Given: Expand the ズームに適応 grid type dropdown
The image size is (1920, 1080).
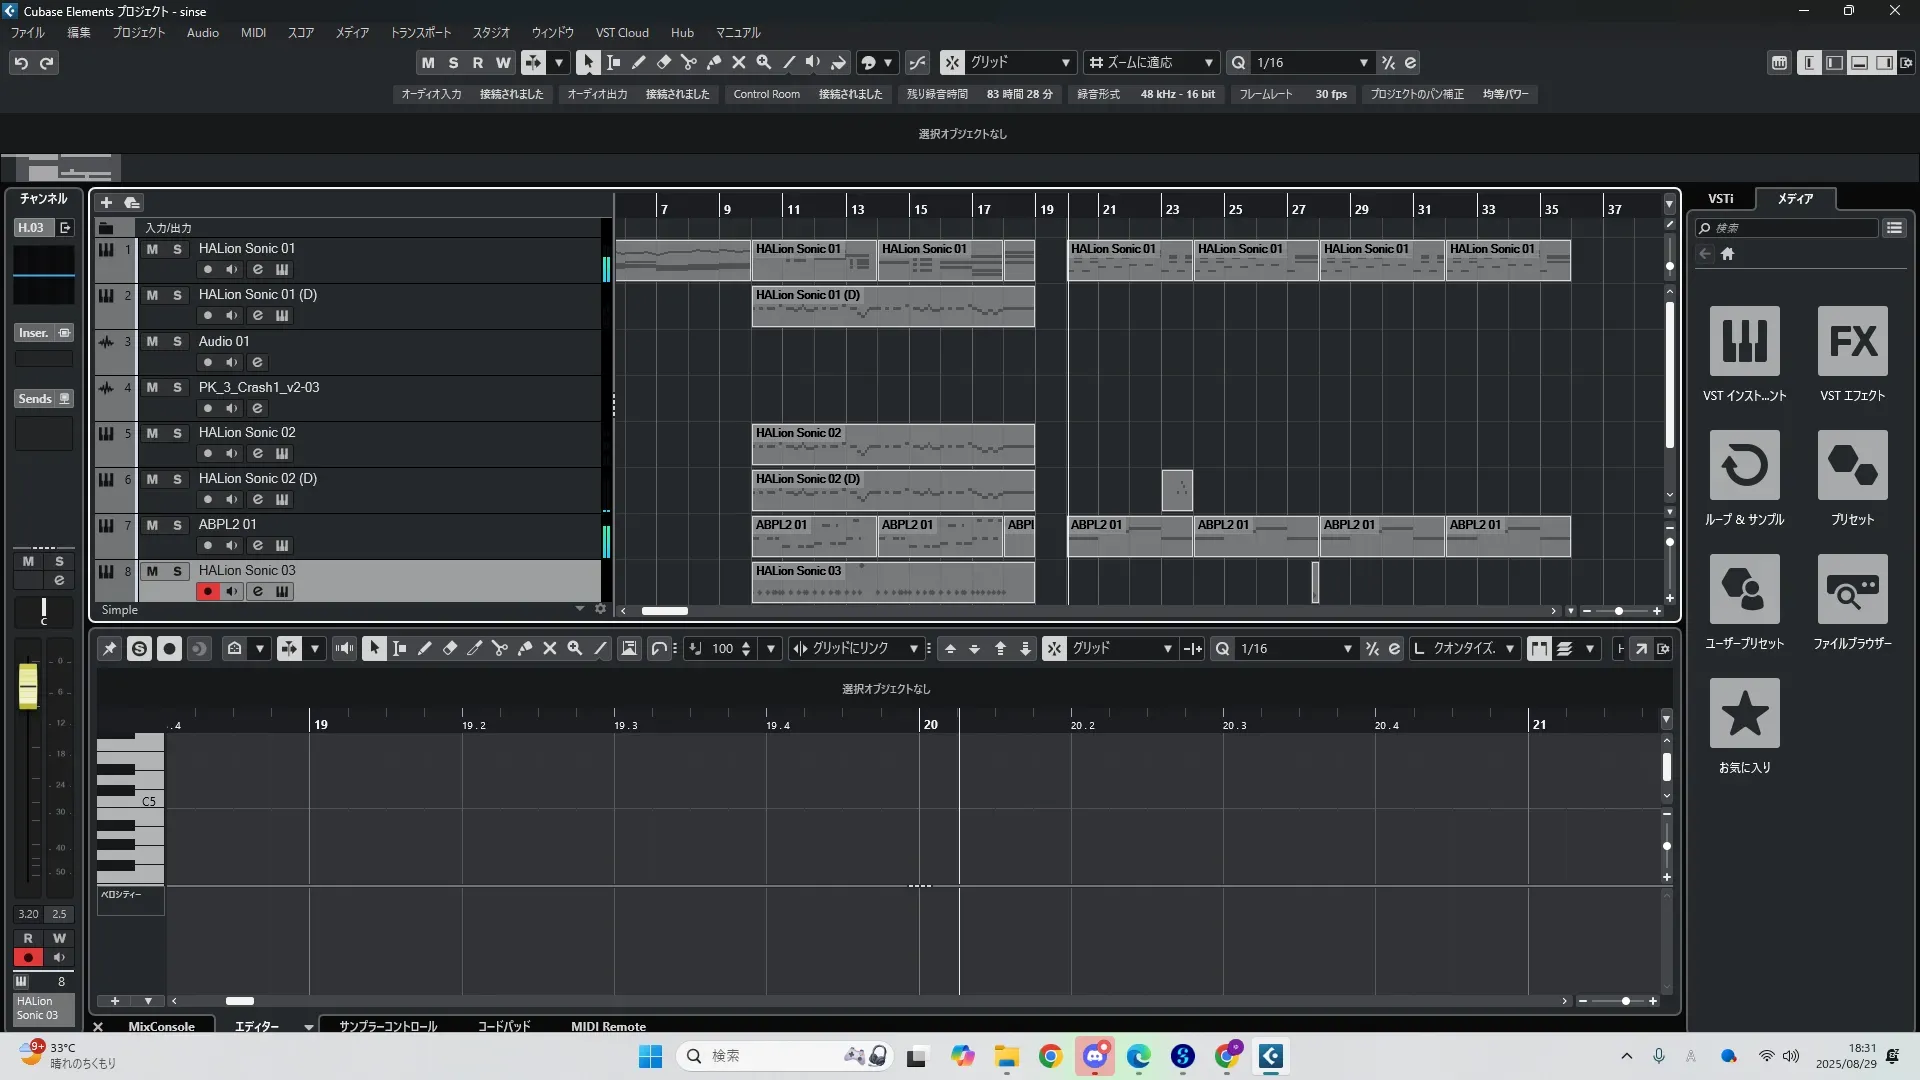Looking at the screenshot, I should tap(1208, 62).
